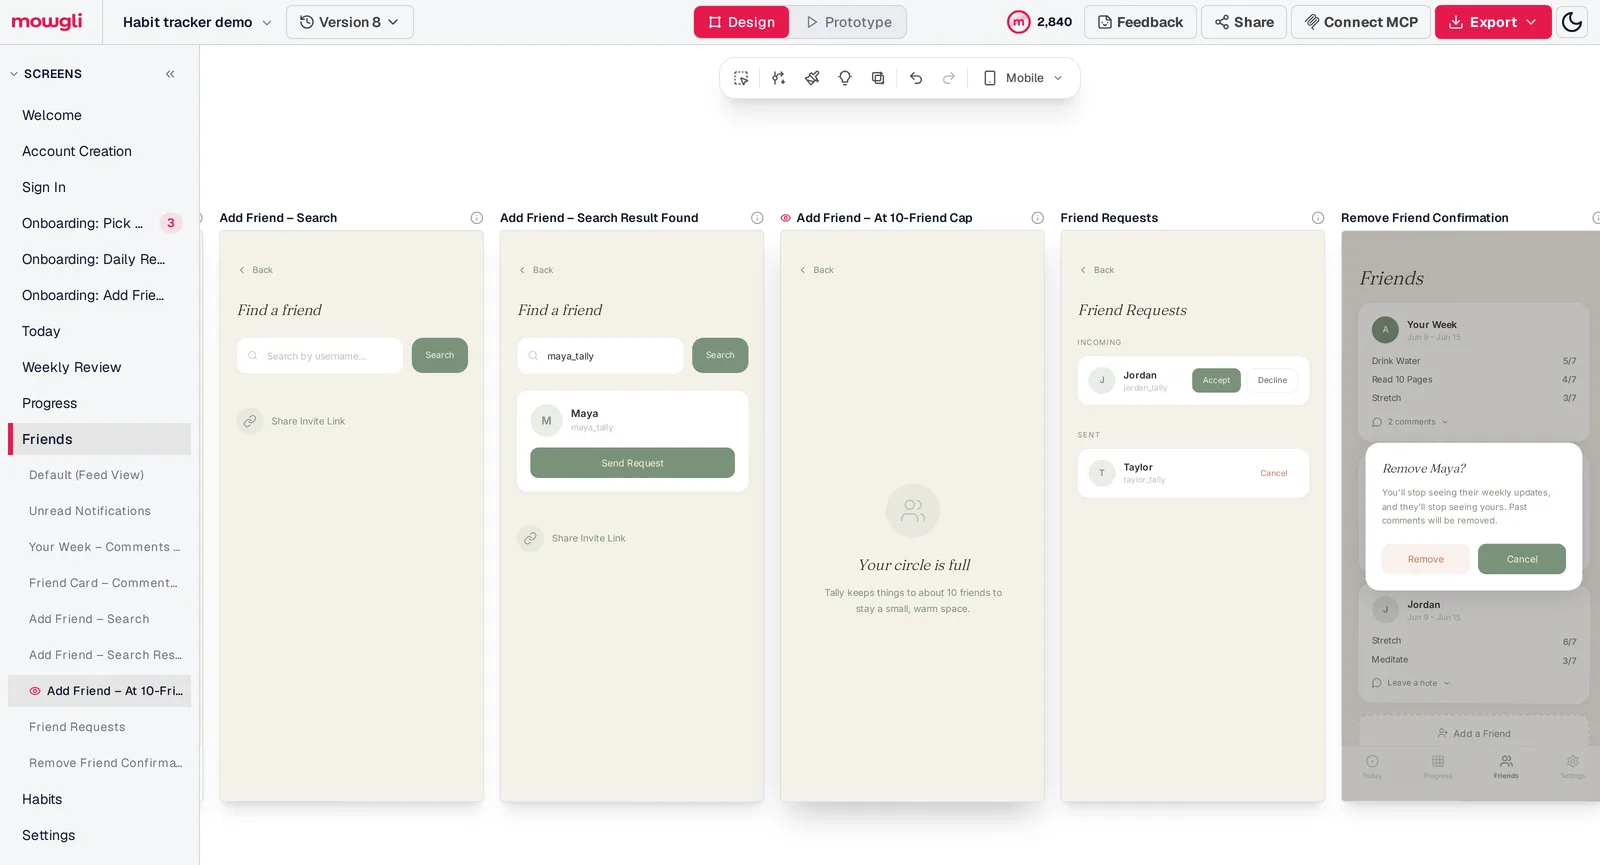Open the credits balance showing 2,840

pos(1040,22)
